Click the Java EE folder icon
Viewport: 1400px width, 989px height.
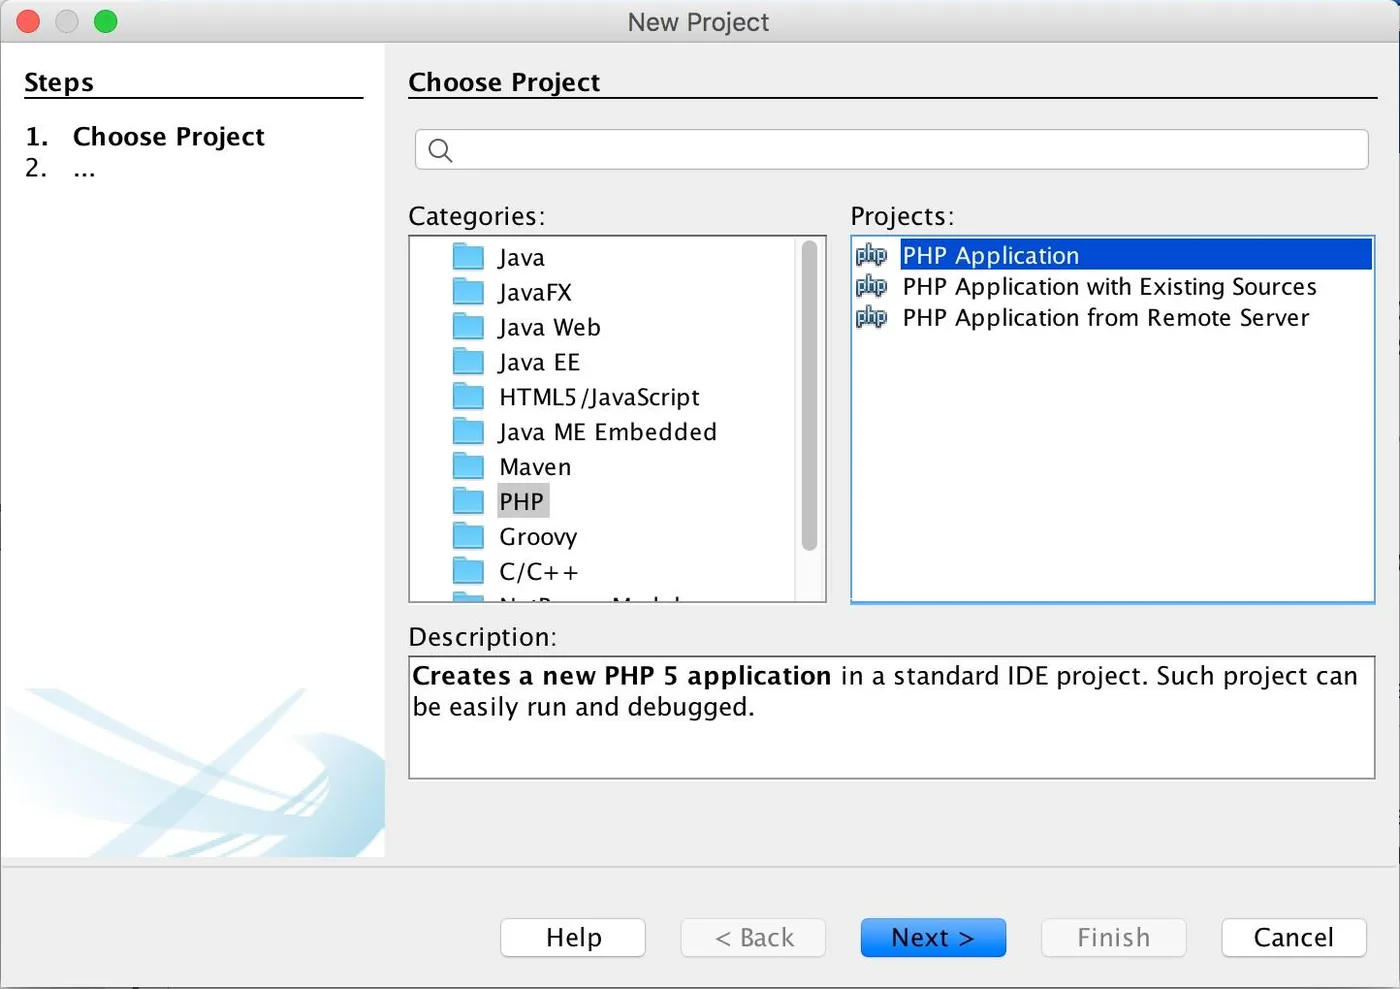[468, 361]
